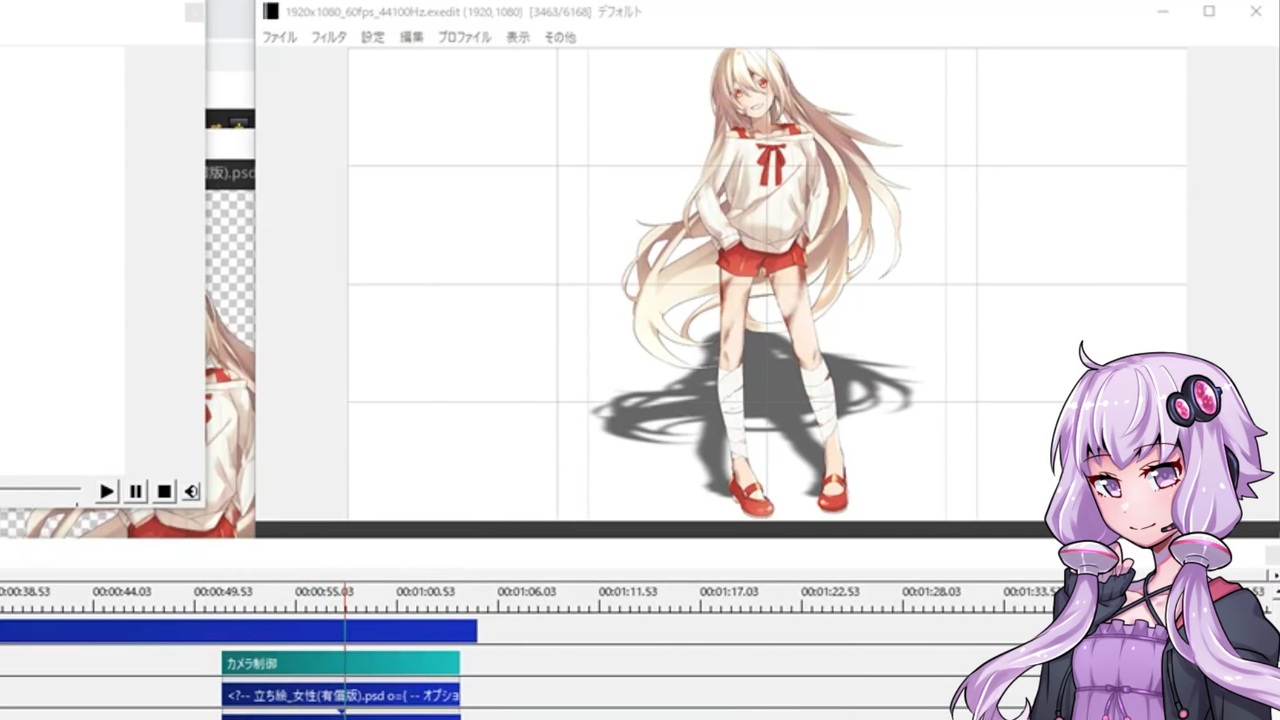
Task: Click the AviUtl app icon in title bar
Action: 271,12
